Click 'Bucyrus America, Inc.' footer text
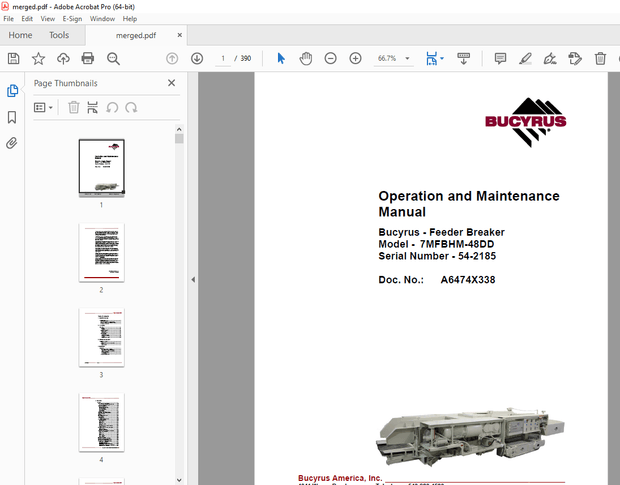The image size is (620, 485). 340,478
